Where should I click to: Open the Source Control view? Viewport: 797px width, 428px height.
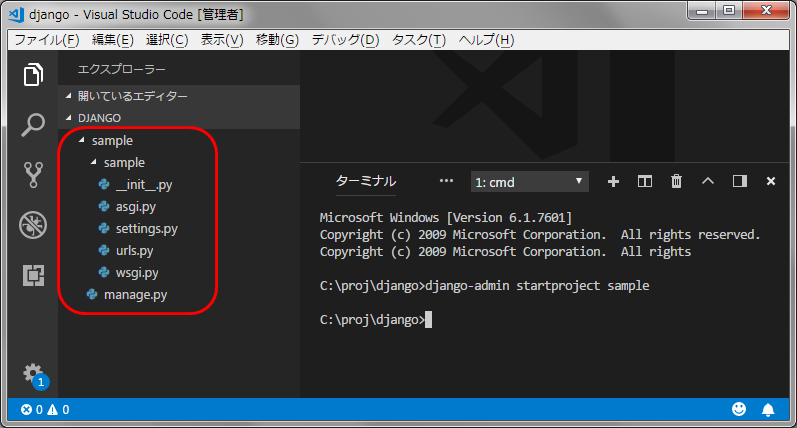pos(33,175)
